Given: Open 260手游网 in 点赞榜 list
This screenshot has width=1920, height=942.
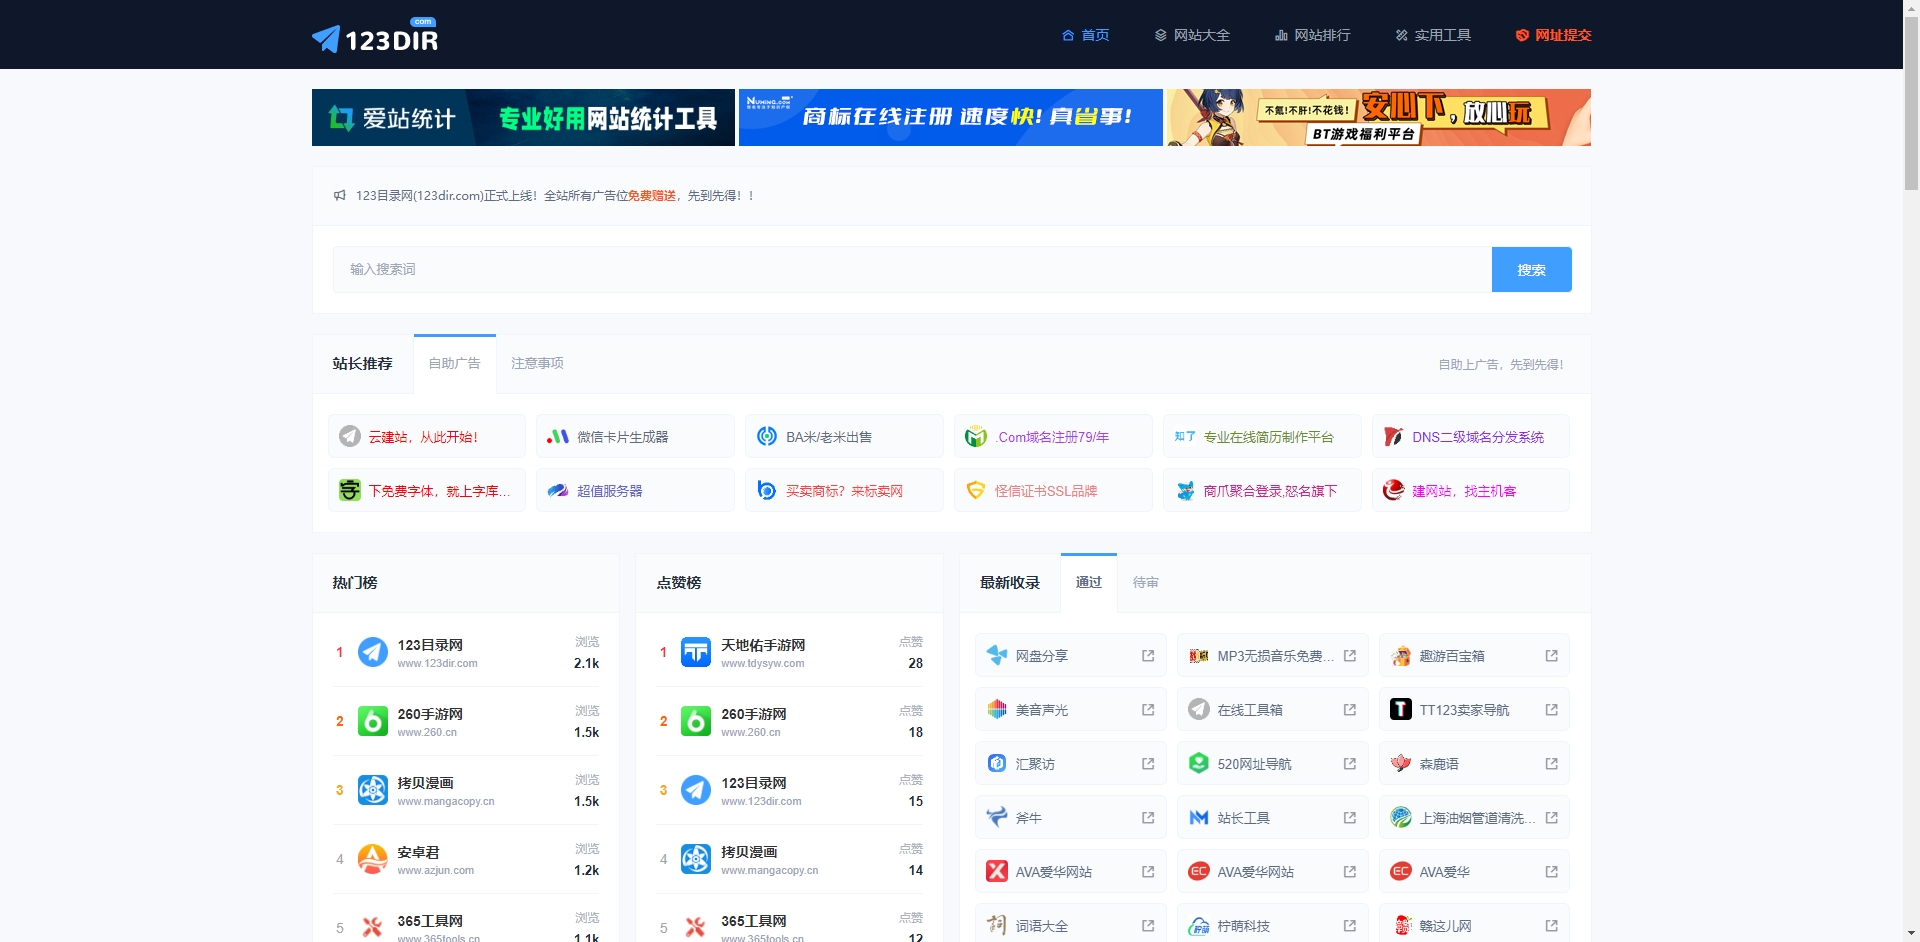Looking at the screenshot, I should [x=754, y=714].
